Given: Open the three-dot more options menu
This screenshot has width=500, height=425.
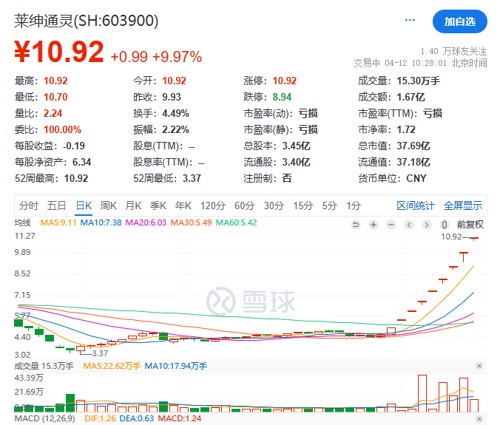Looking at the screenshot, I should tap(410, 20).
